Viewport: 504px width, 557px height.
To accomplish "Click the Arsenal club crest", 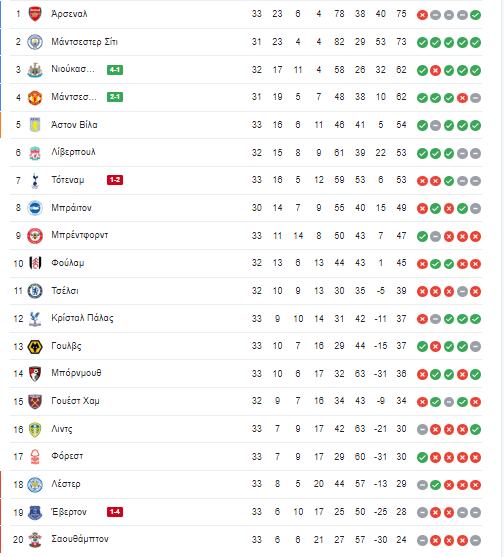I will (x=35, y=14).
